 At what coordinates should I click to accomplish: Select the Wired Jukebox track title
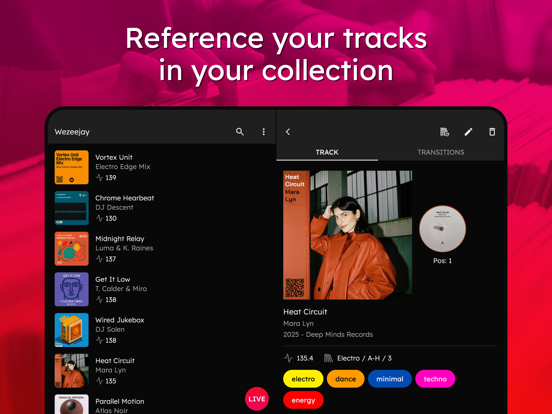pos(120,320)
